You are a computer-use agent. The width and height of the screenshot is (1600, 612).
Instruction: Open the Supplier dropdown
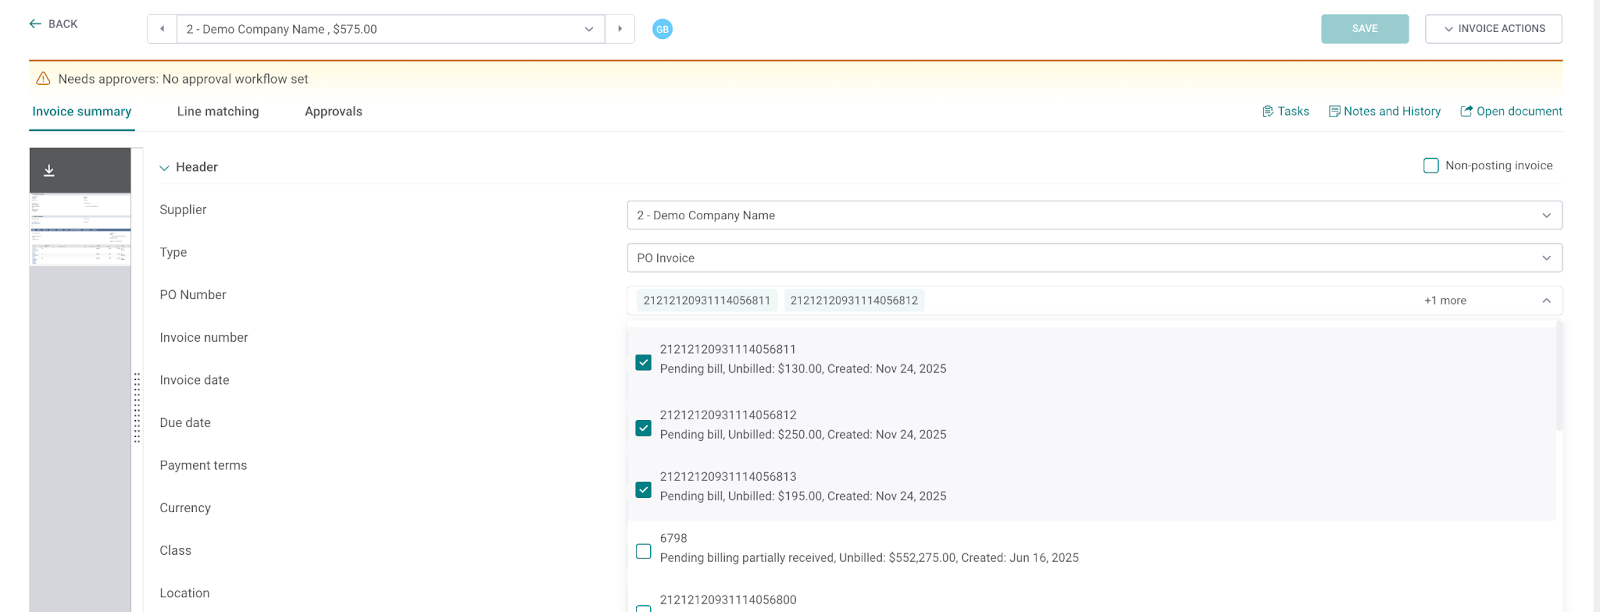coord(1094,215)
